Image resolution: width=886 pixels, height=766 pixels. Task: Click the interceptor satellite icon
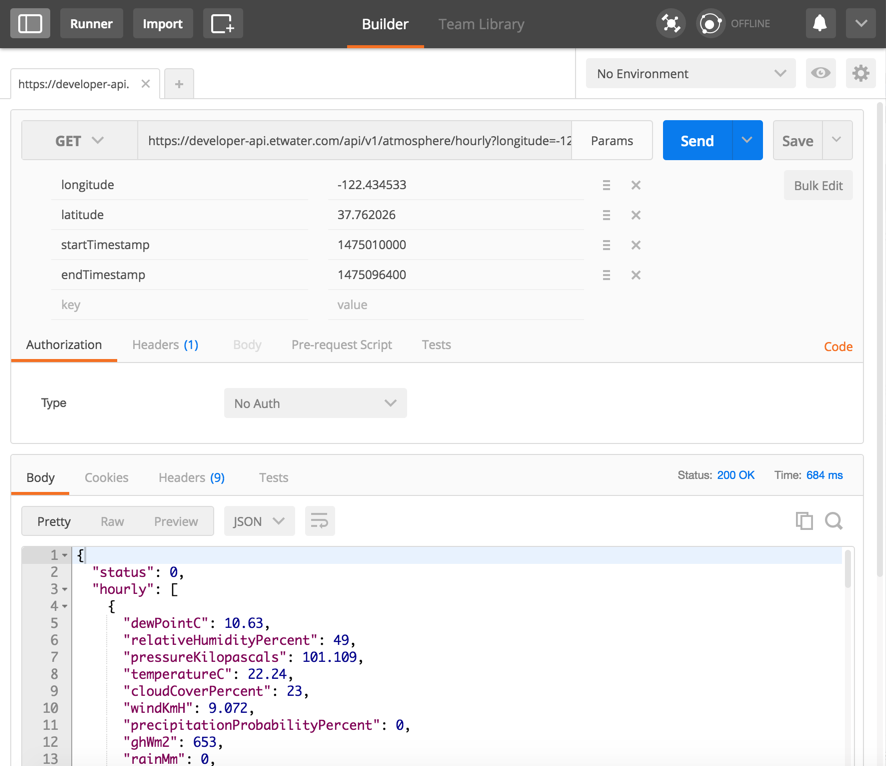point(671,24)
